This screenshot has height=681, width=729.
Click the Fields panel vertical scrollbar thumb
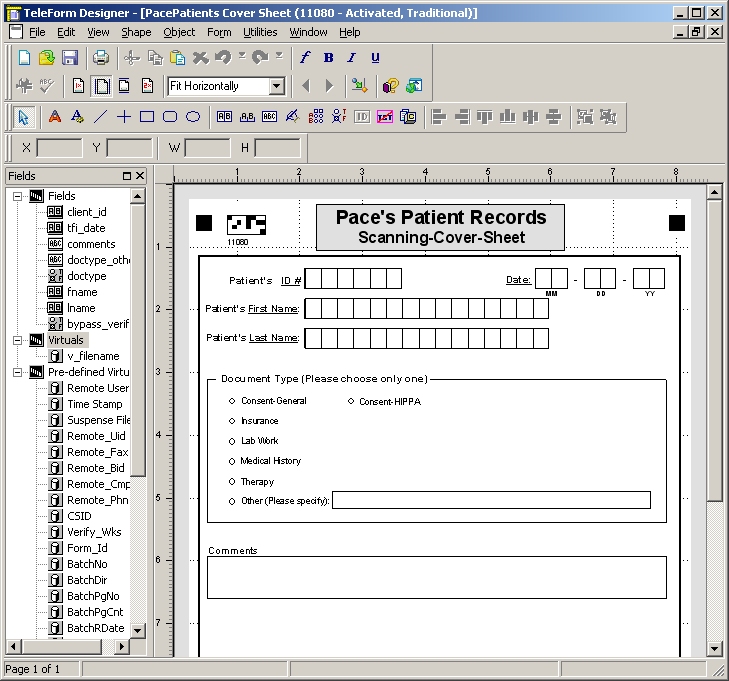tap(137, 340)
